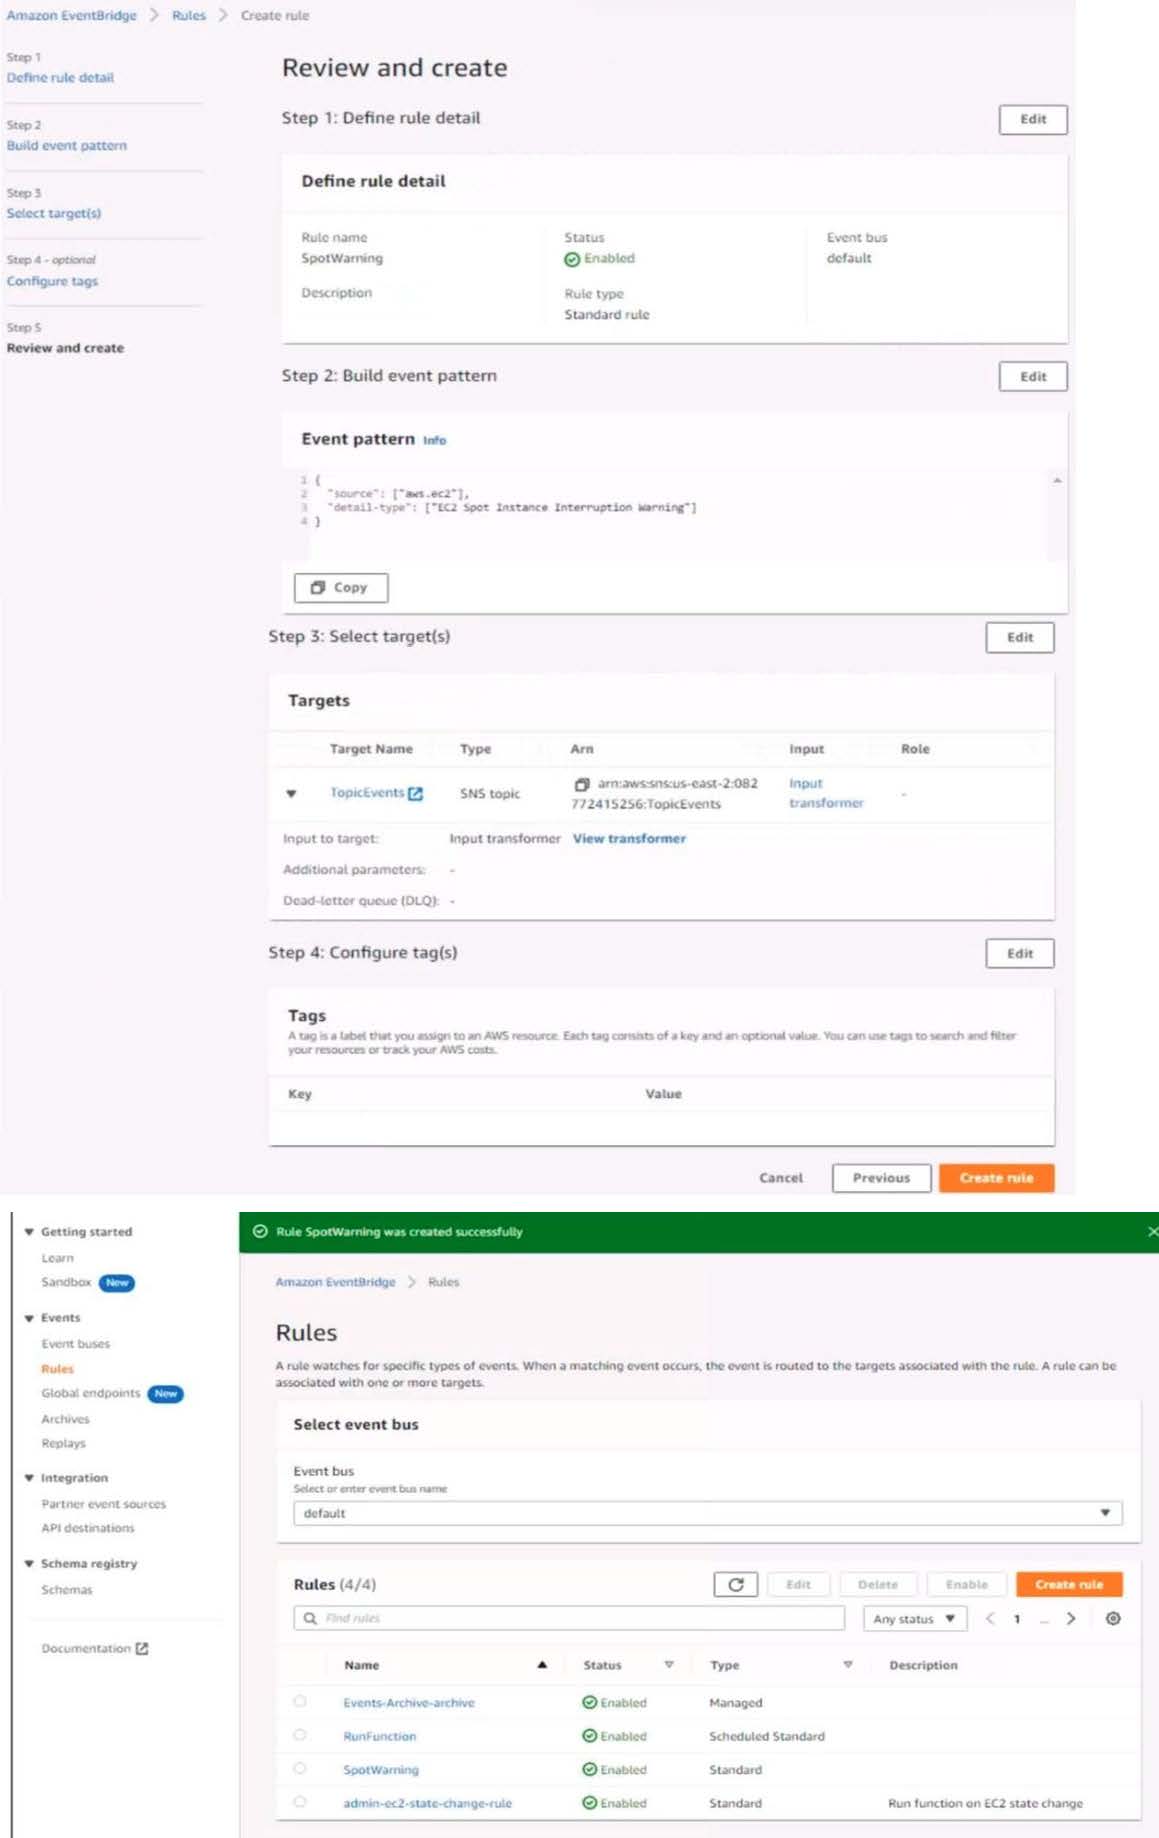Open the RunFunction rule link

coord(380,1736)
